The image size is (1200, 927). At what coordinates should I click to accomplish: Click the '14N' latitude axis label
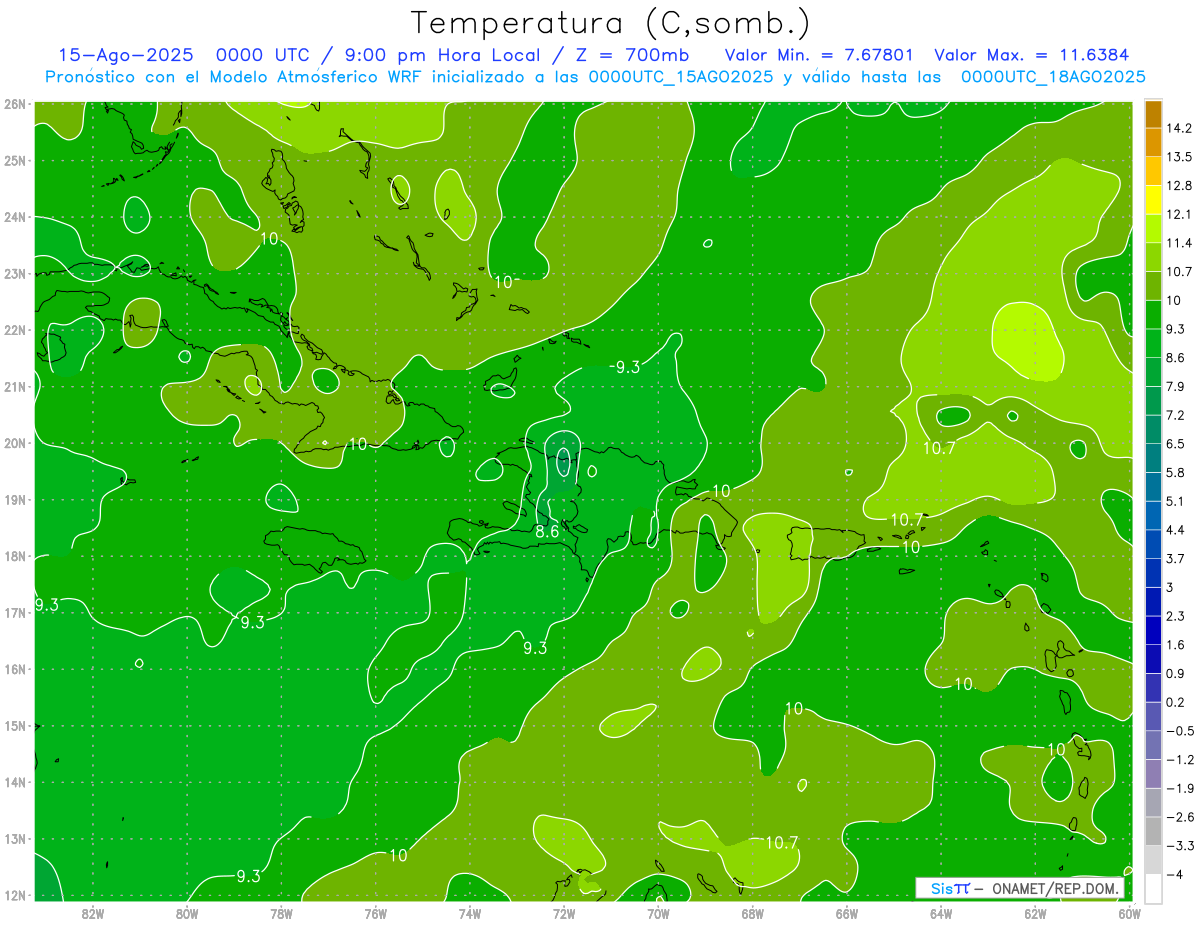click(15, 782)
